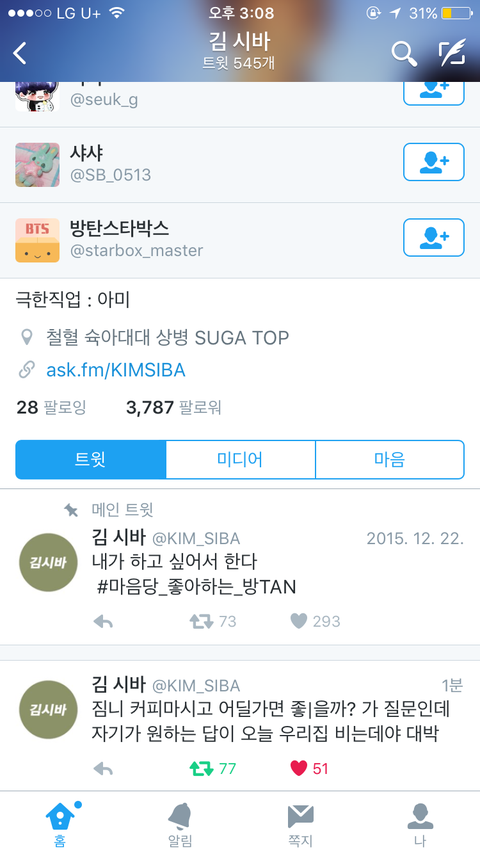The width and height of the screenshot is (480, 854).
Task: Tap the back arrow in header
Action: 20,53
